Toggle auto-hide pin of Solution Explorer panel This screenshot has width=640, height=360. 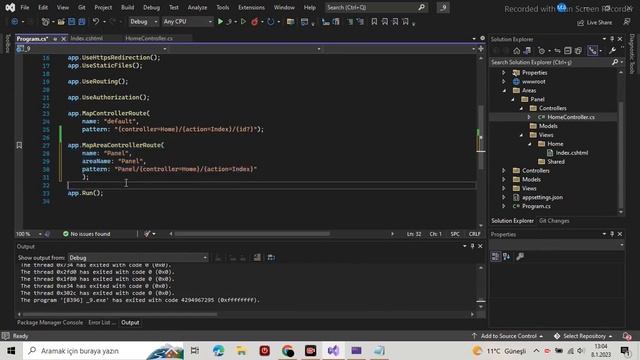(x=612, y=39)
